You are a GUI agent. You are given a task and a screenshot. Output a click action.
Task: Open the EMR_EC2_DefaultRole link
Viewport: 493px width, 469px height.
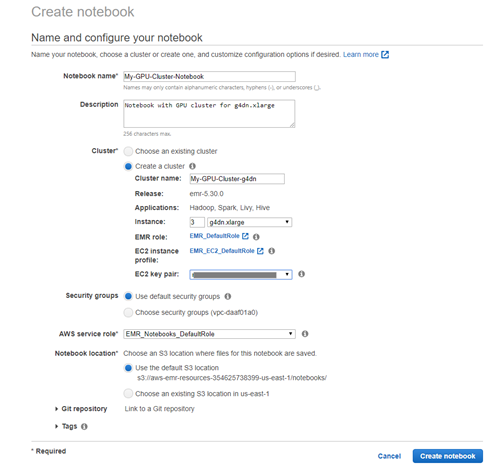pyautogui.click(x=222, y=251)
